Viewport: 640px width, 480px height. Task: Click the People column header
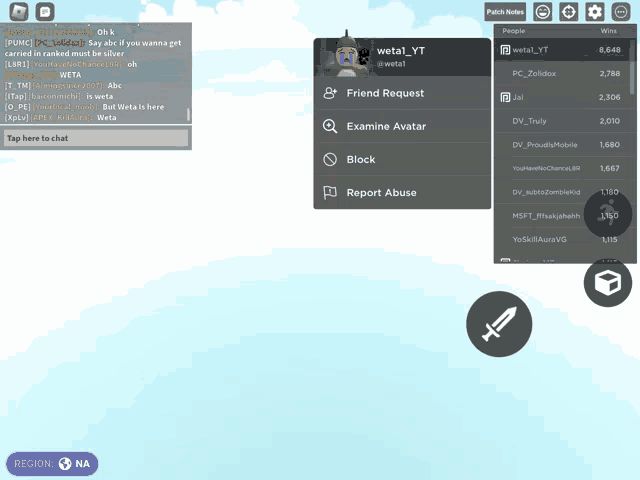[x=513, y=31]
